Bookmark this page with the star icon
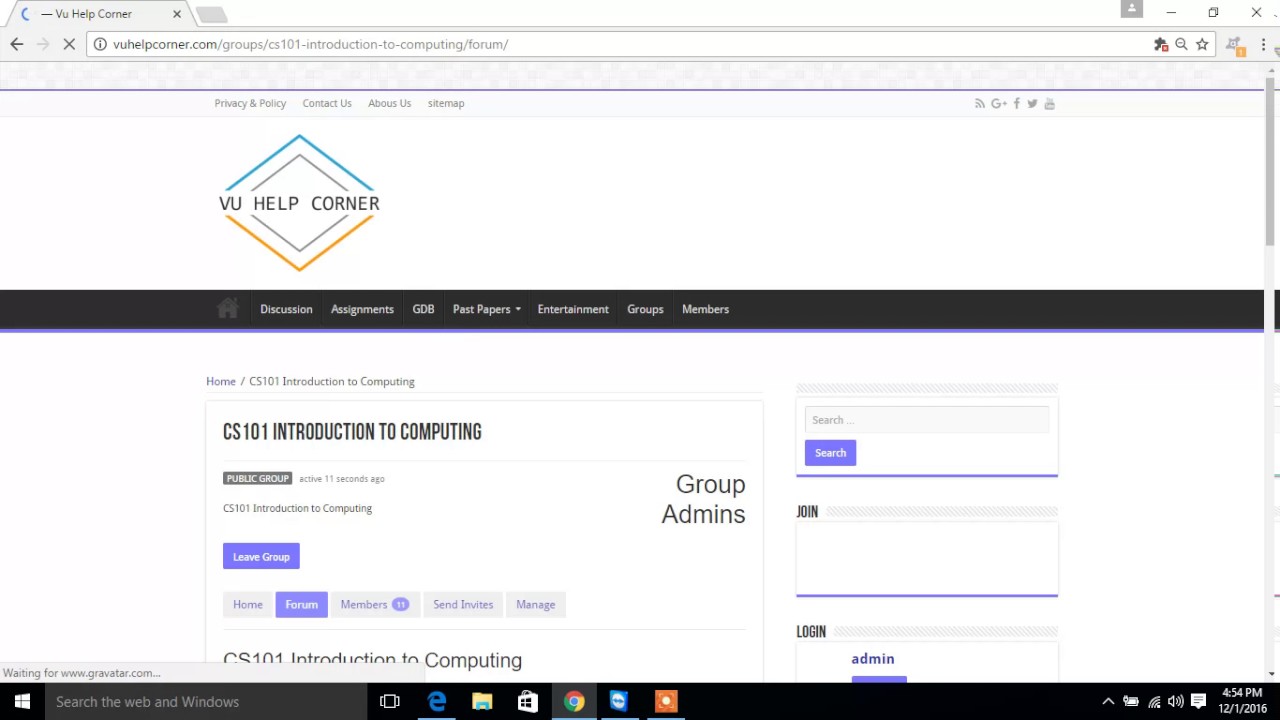The width and height of the screenshot is (1280, 720). [x=1202, y=44]
